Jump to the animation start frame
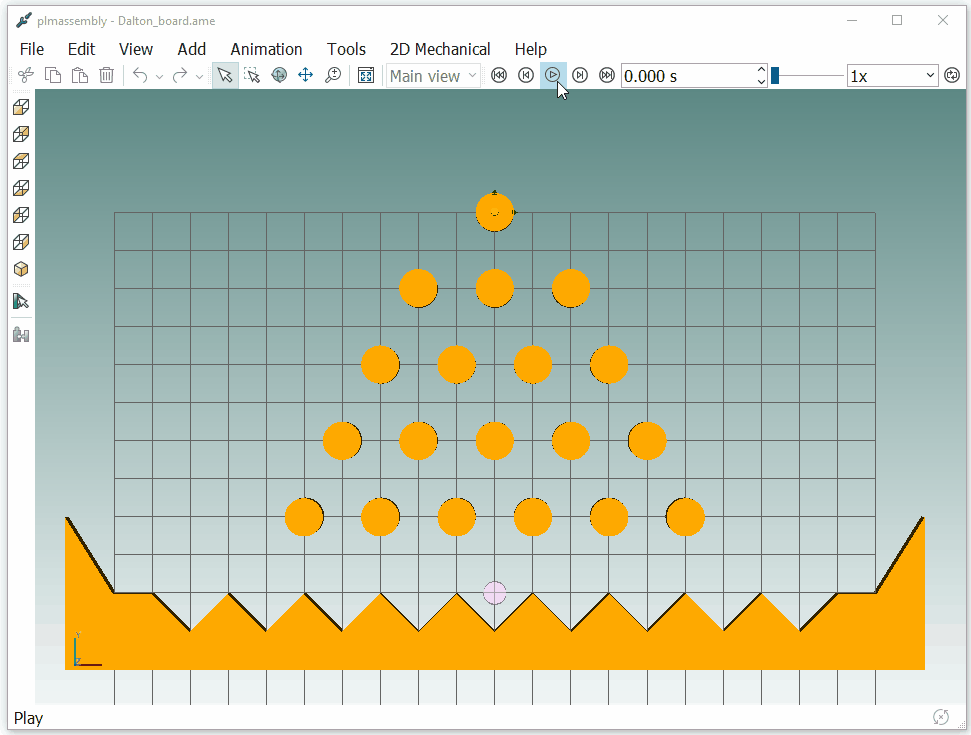The image size is (971, 735). coord(499,74)
